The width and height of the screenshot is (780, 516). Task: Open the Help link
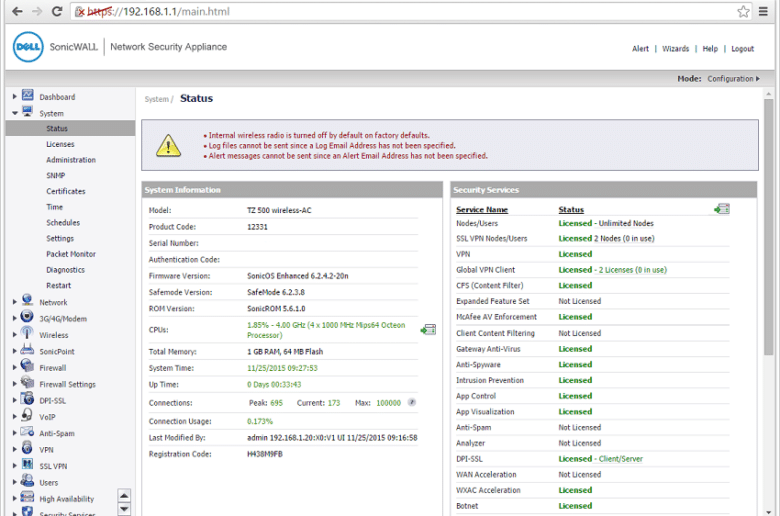[x=710, y=49]
